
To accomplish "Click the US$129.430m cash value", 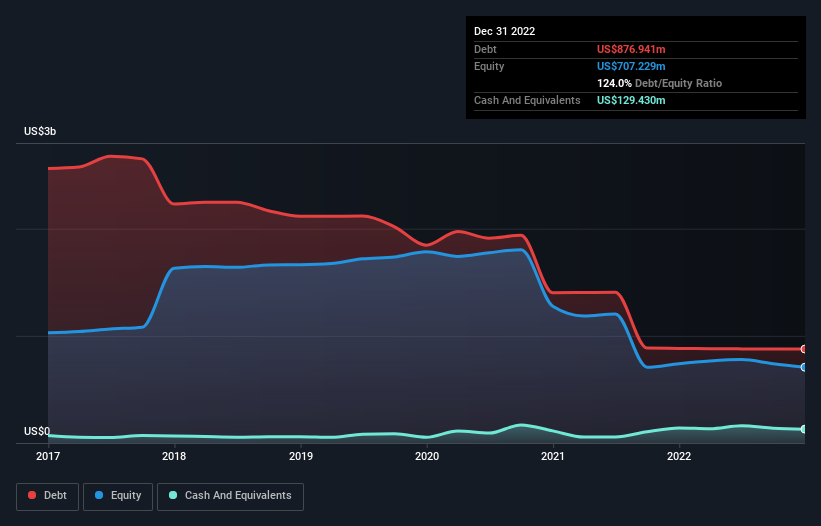I will [631, 100].
